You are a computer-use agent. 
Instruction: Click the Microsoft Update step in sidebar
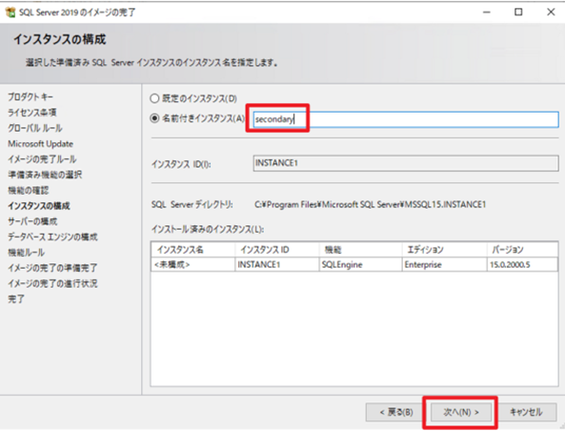pos(40,144)
